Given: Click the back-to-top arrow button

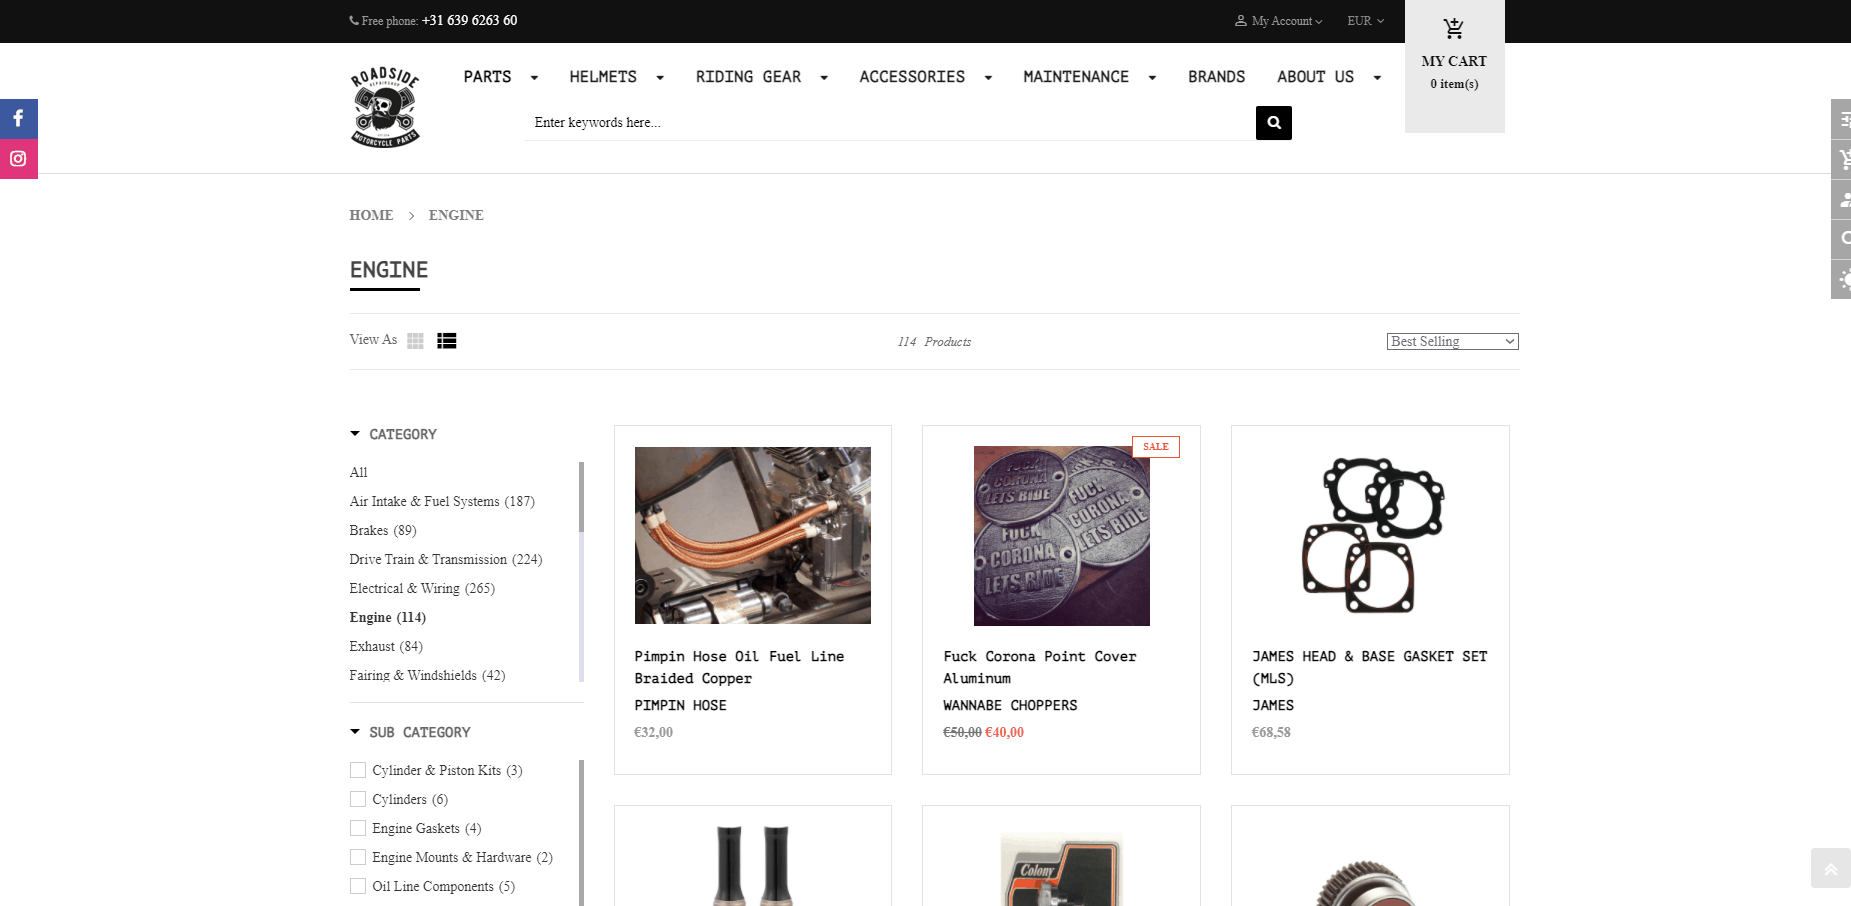Looking at the screenshot, I should [x=1830, y=868].
